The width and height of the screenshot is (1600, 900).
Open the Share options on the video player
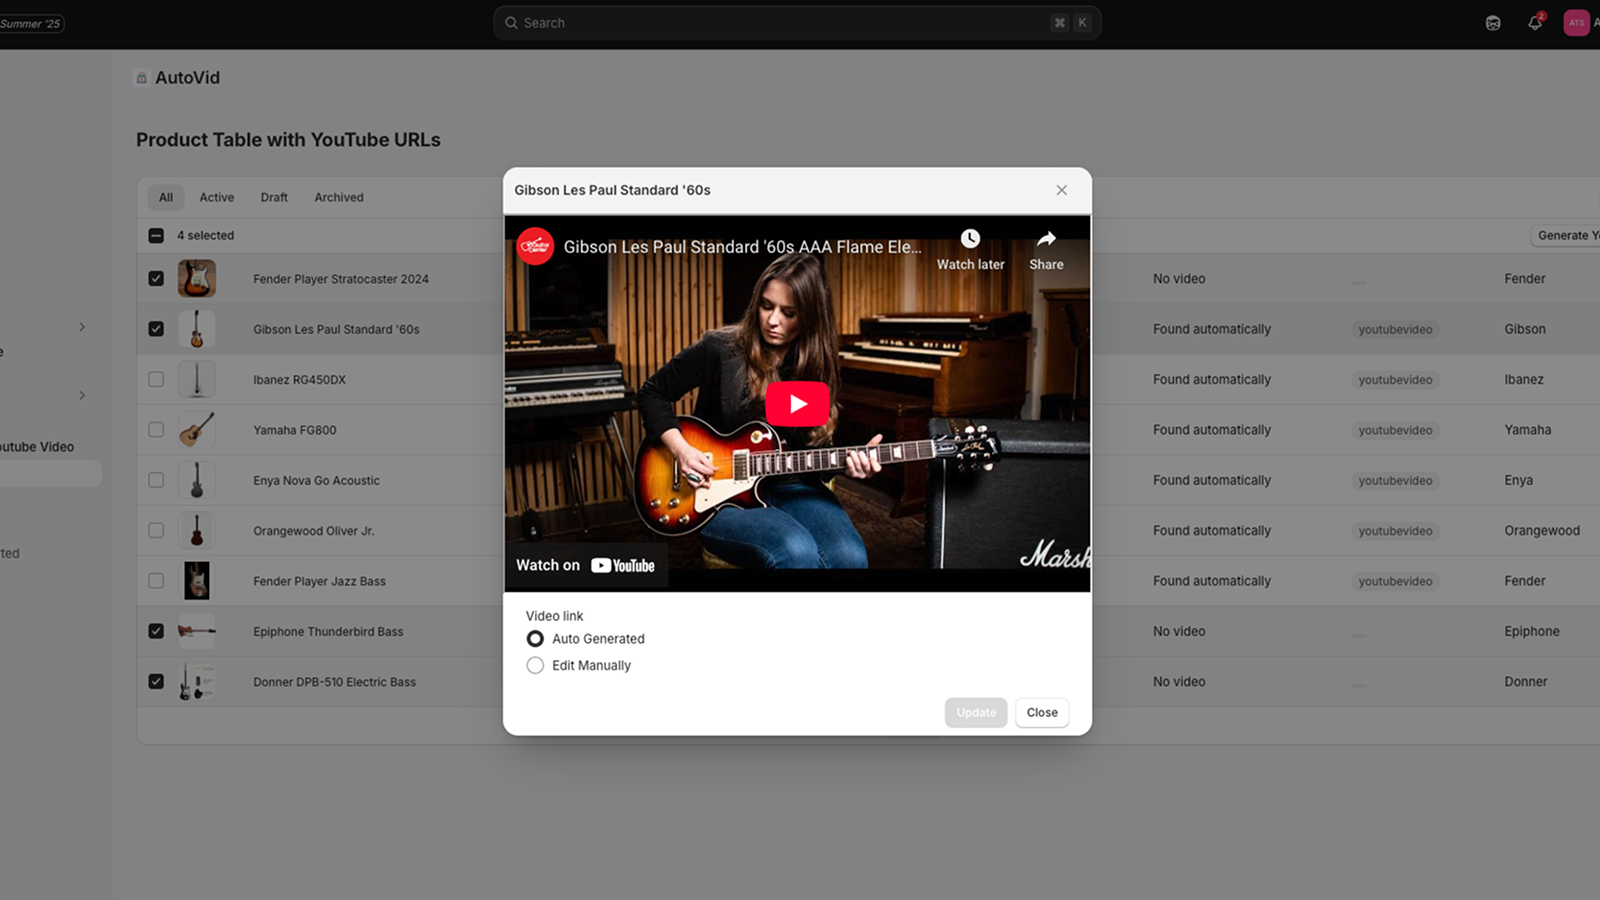(1045, 249)
